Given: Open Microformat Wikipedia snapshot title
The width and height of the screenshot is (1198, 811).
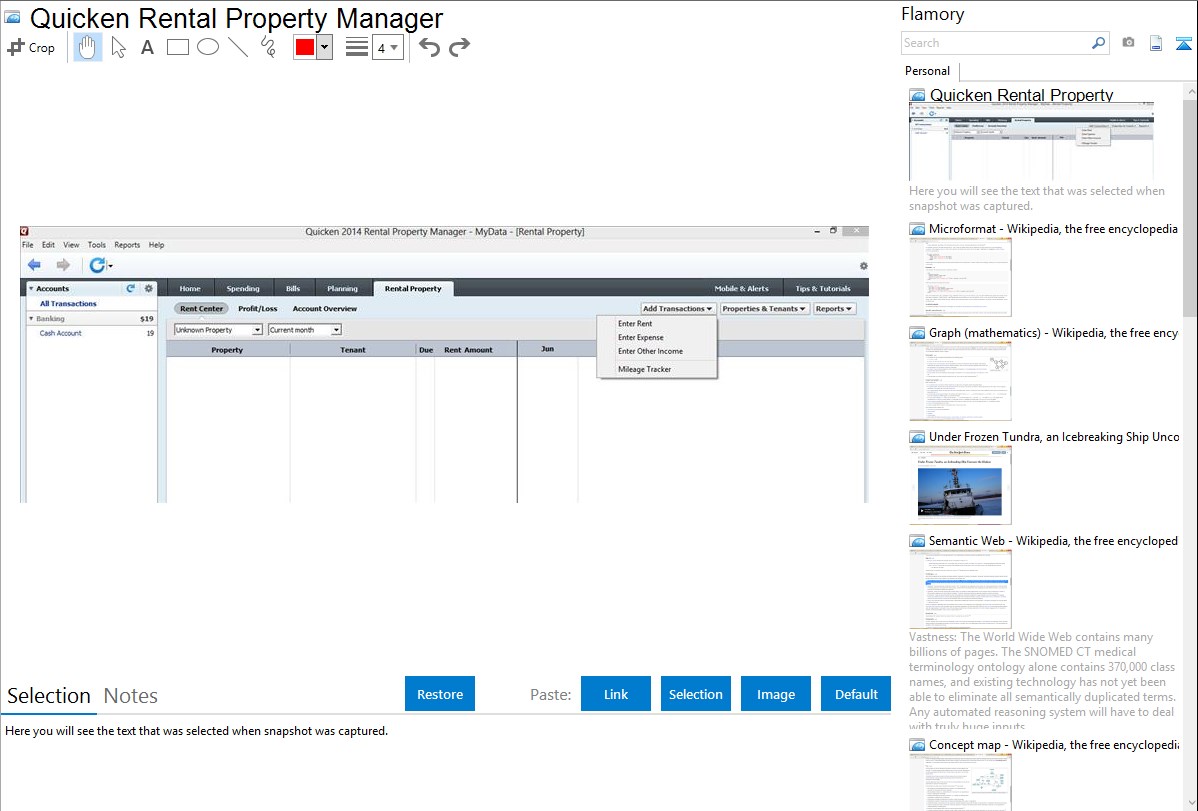Looking at the screenshot, I should point(1053,229).
